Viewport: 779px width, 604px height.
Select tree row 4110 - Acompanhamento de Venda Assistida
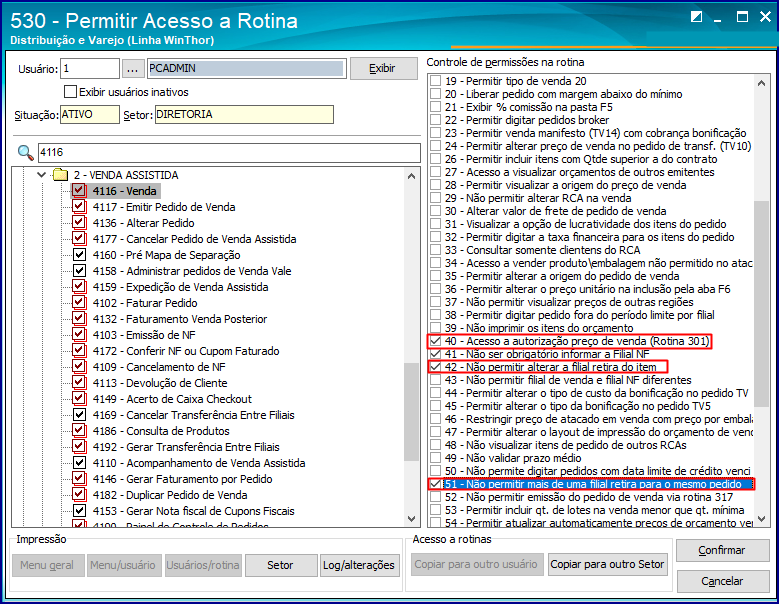[x=199, y=463]
